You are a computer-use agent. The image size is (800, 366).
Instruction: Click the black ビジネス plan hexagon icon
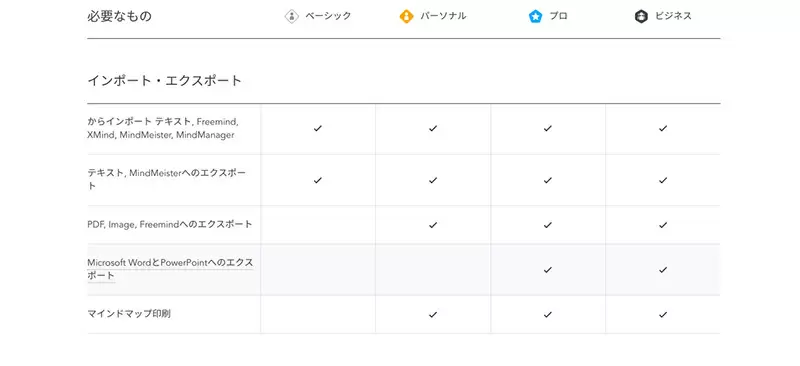tap(641, 17)
